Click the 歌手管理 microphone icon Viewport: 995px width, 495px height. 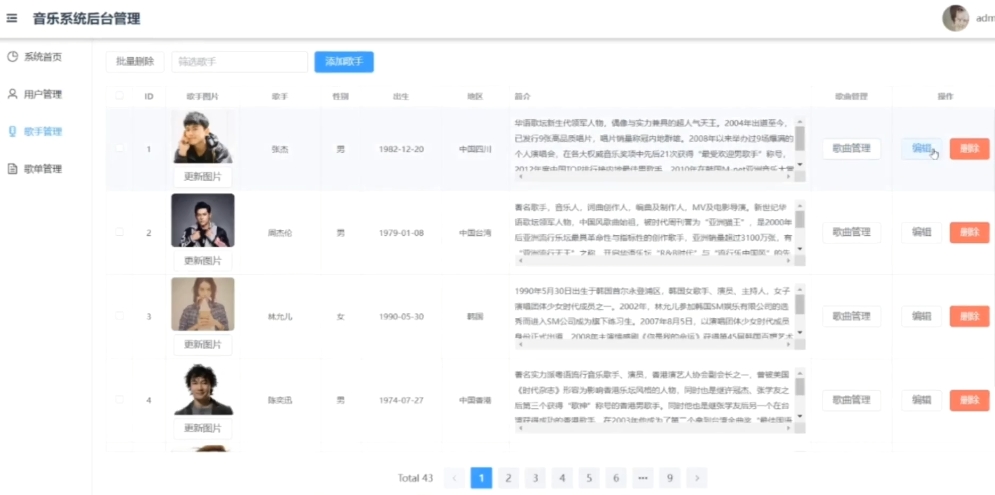pos(12,131)
